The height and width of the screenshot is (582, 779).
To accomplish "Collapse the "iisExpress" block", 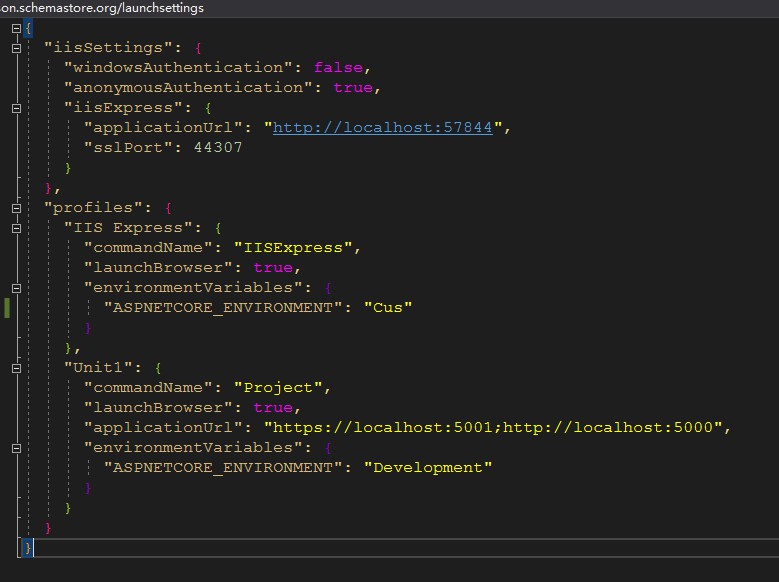I will [16, 108].
